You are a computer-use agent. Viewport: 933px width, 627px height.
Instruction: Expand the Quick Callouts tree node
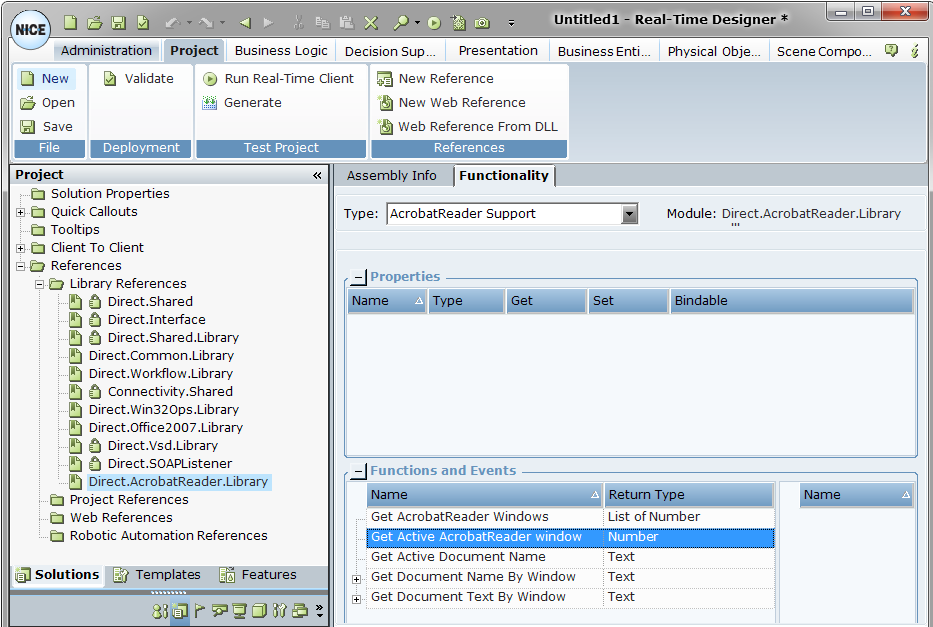pyautogui.click(x=21, y=212)
